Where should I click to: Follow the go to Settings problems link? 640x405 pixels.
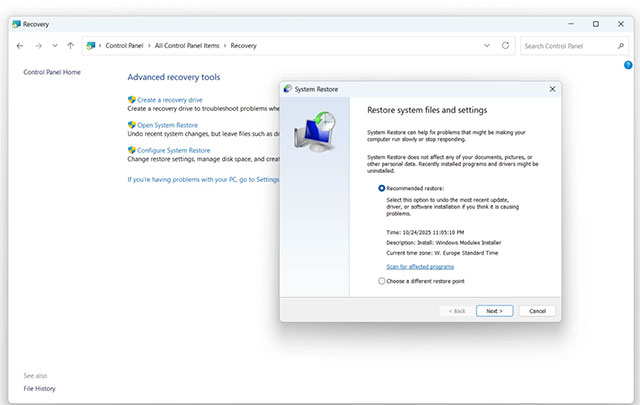point(203,180)
